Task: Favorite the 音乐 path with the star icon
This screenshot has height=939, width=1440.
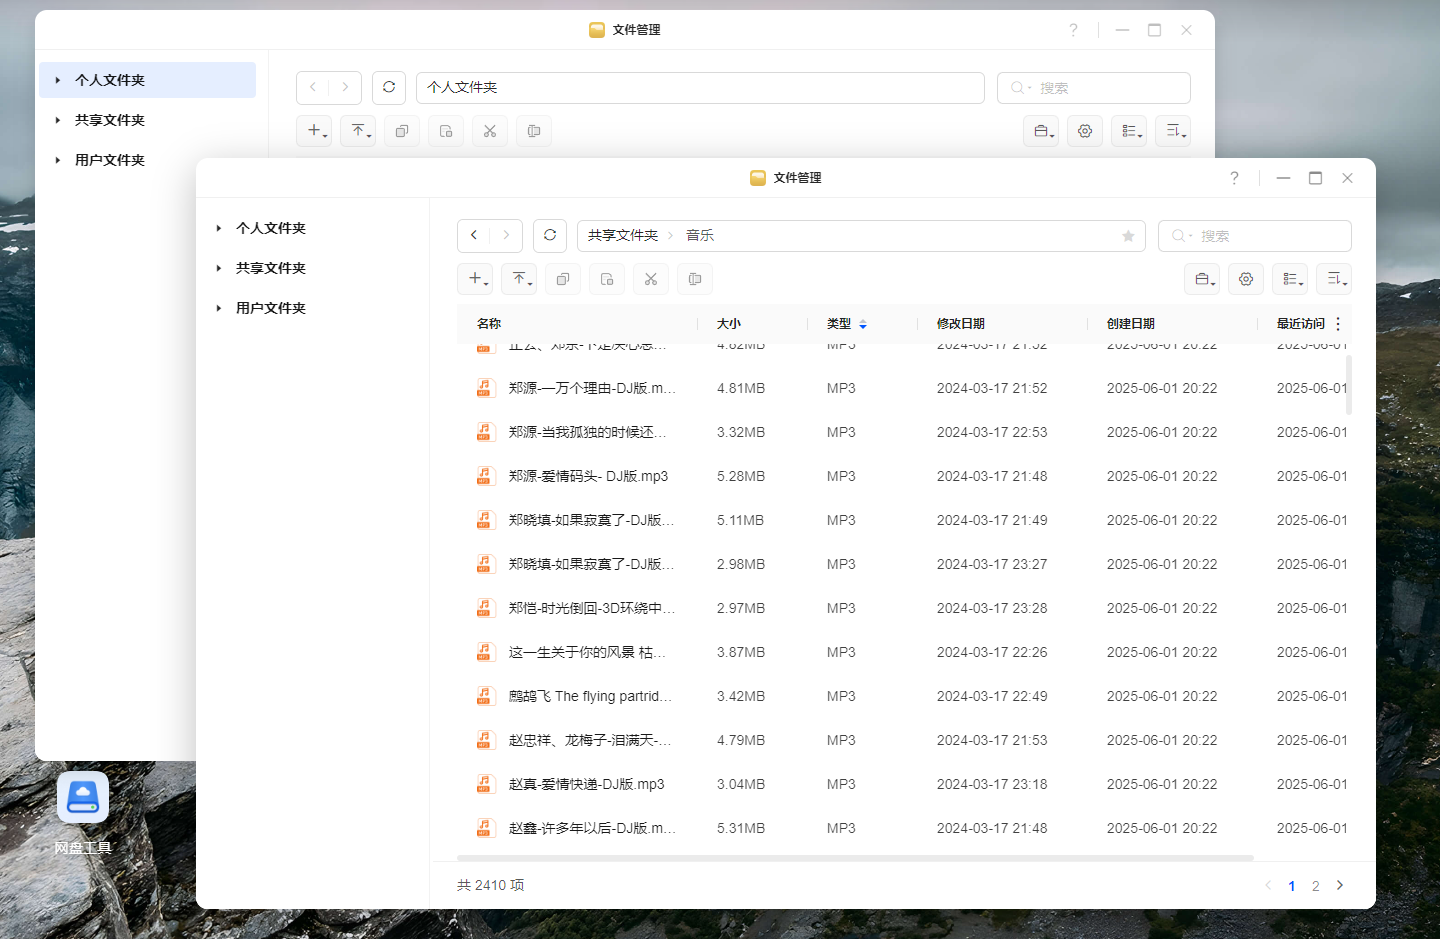Action: point(1128,236)
